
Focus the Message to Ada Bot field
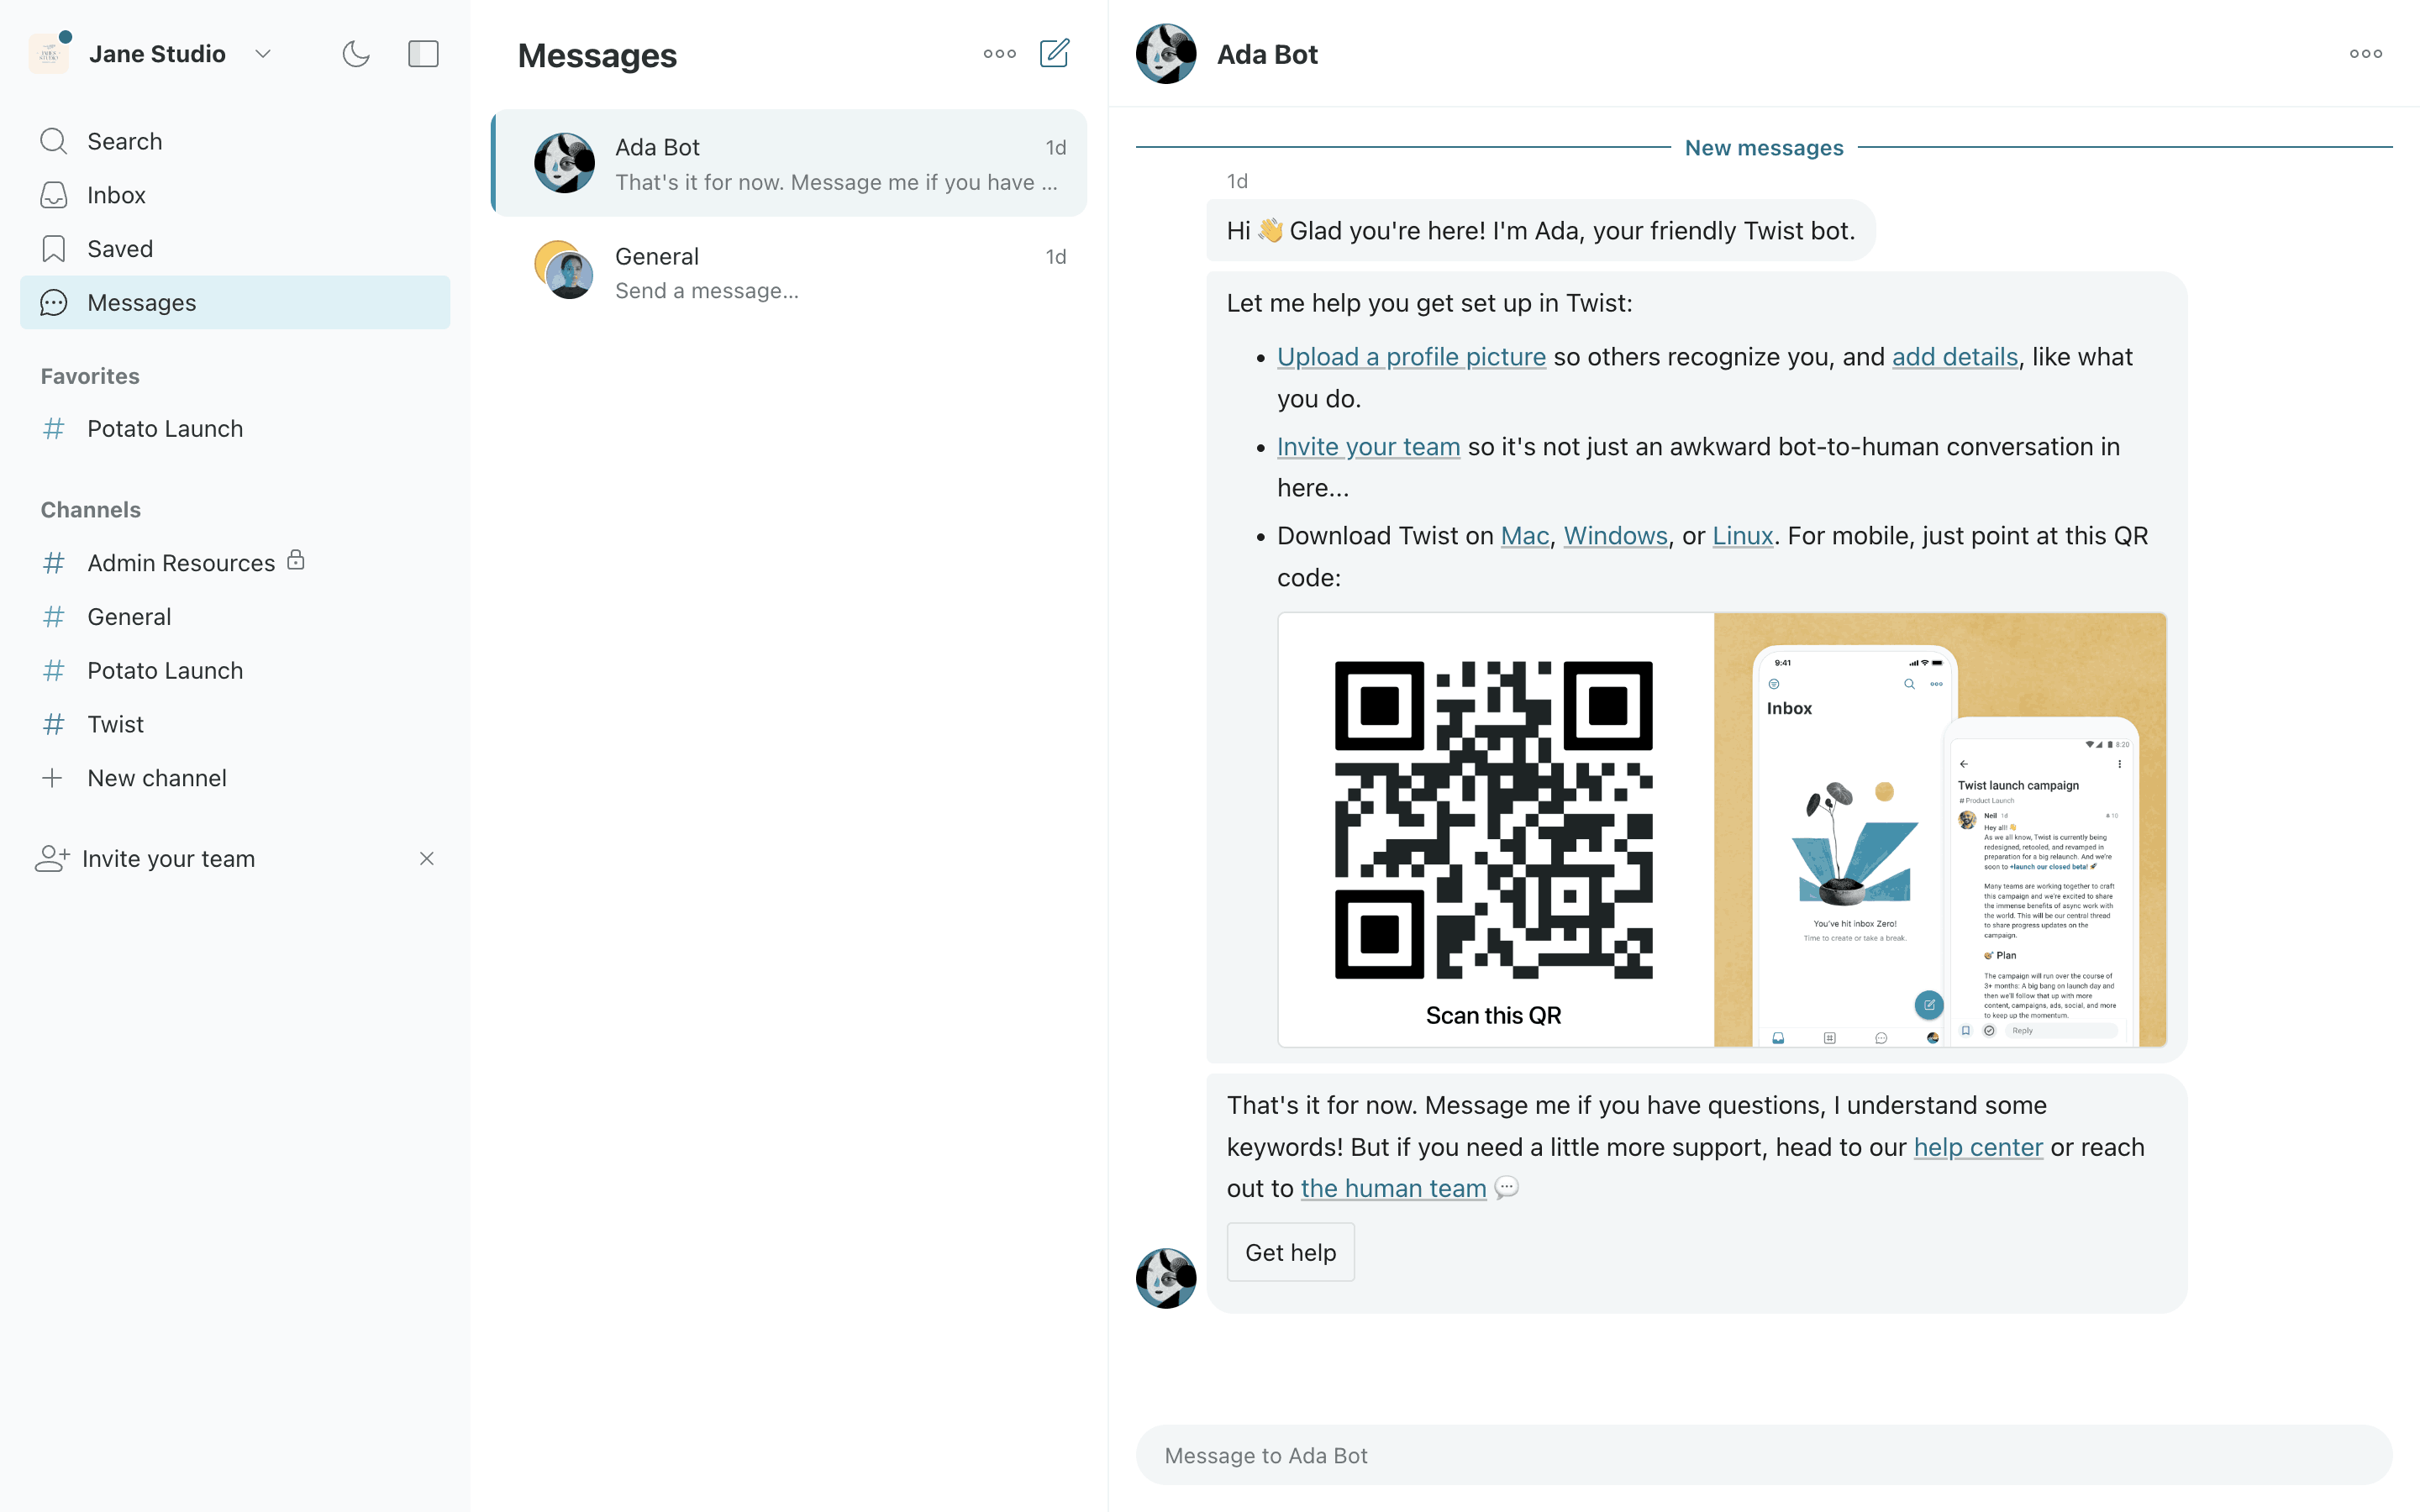[1763, 1455]
